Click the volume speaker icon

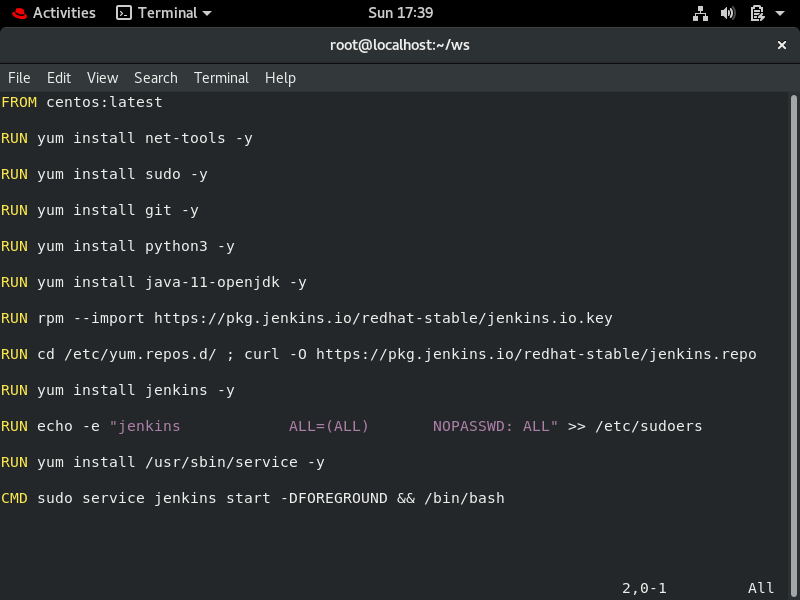728,13
